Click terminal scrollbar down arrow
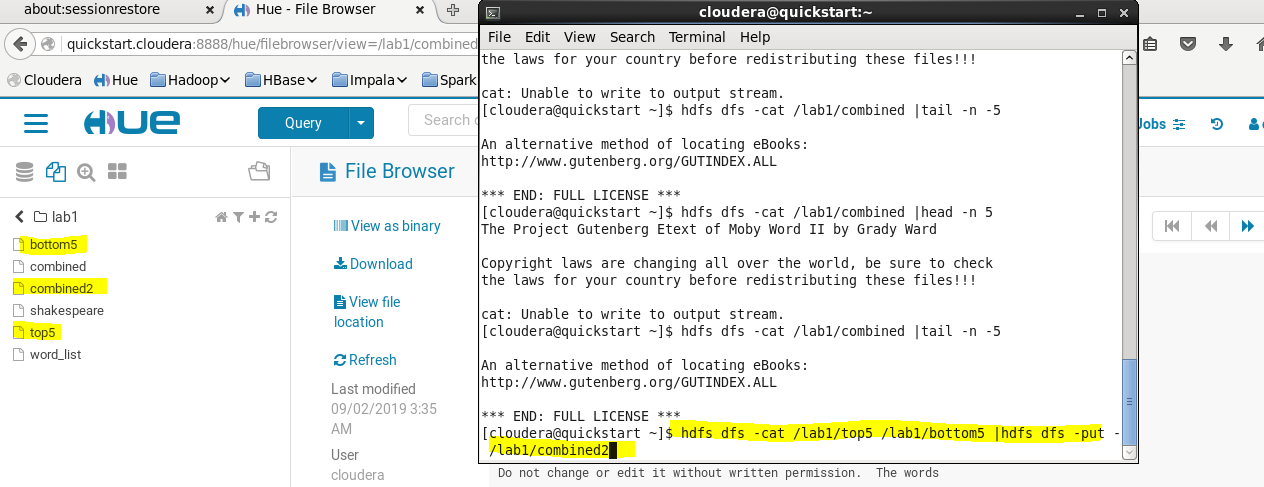Viewport: 1264px width, 487px height. point(1129,452)
